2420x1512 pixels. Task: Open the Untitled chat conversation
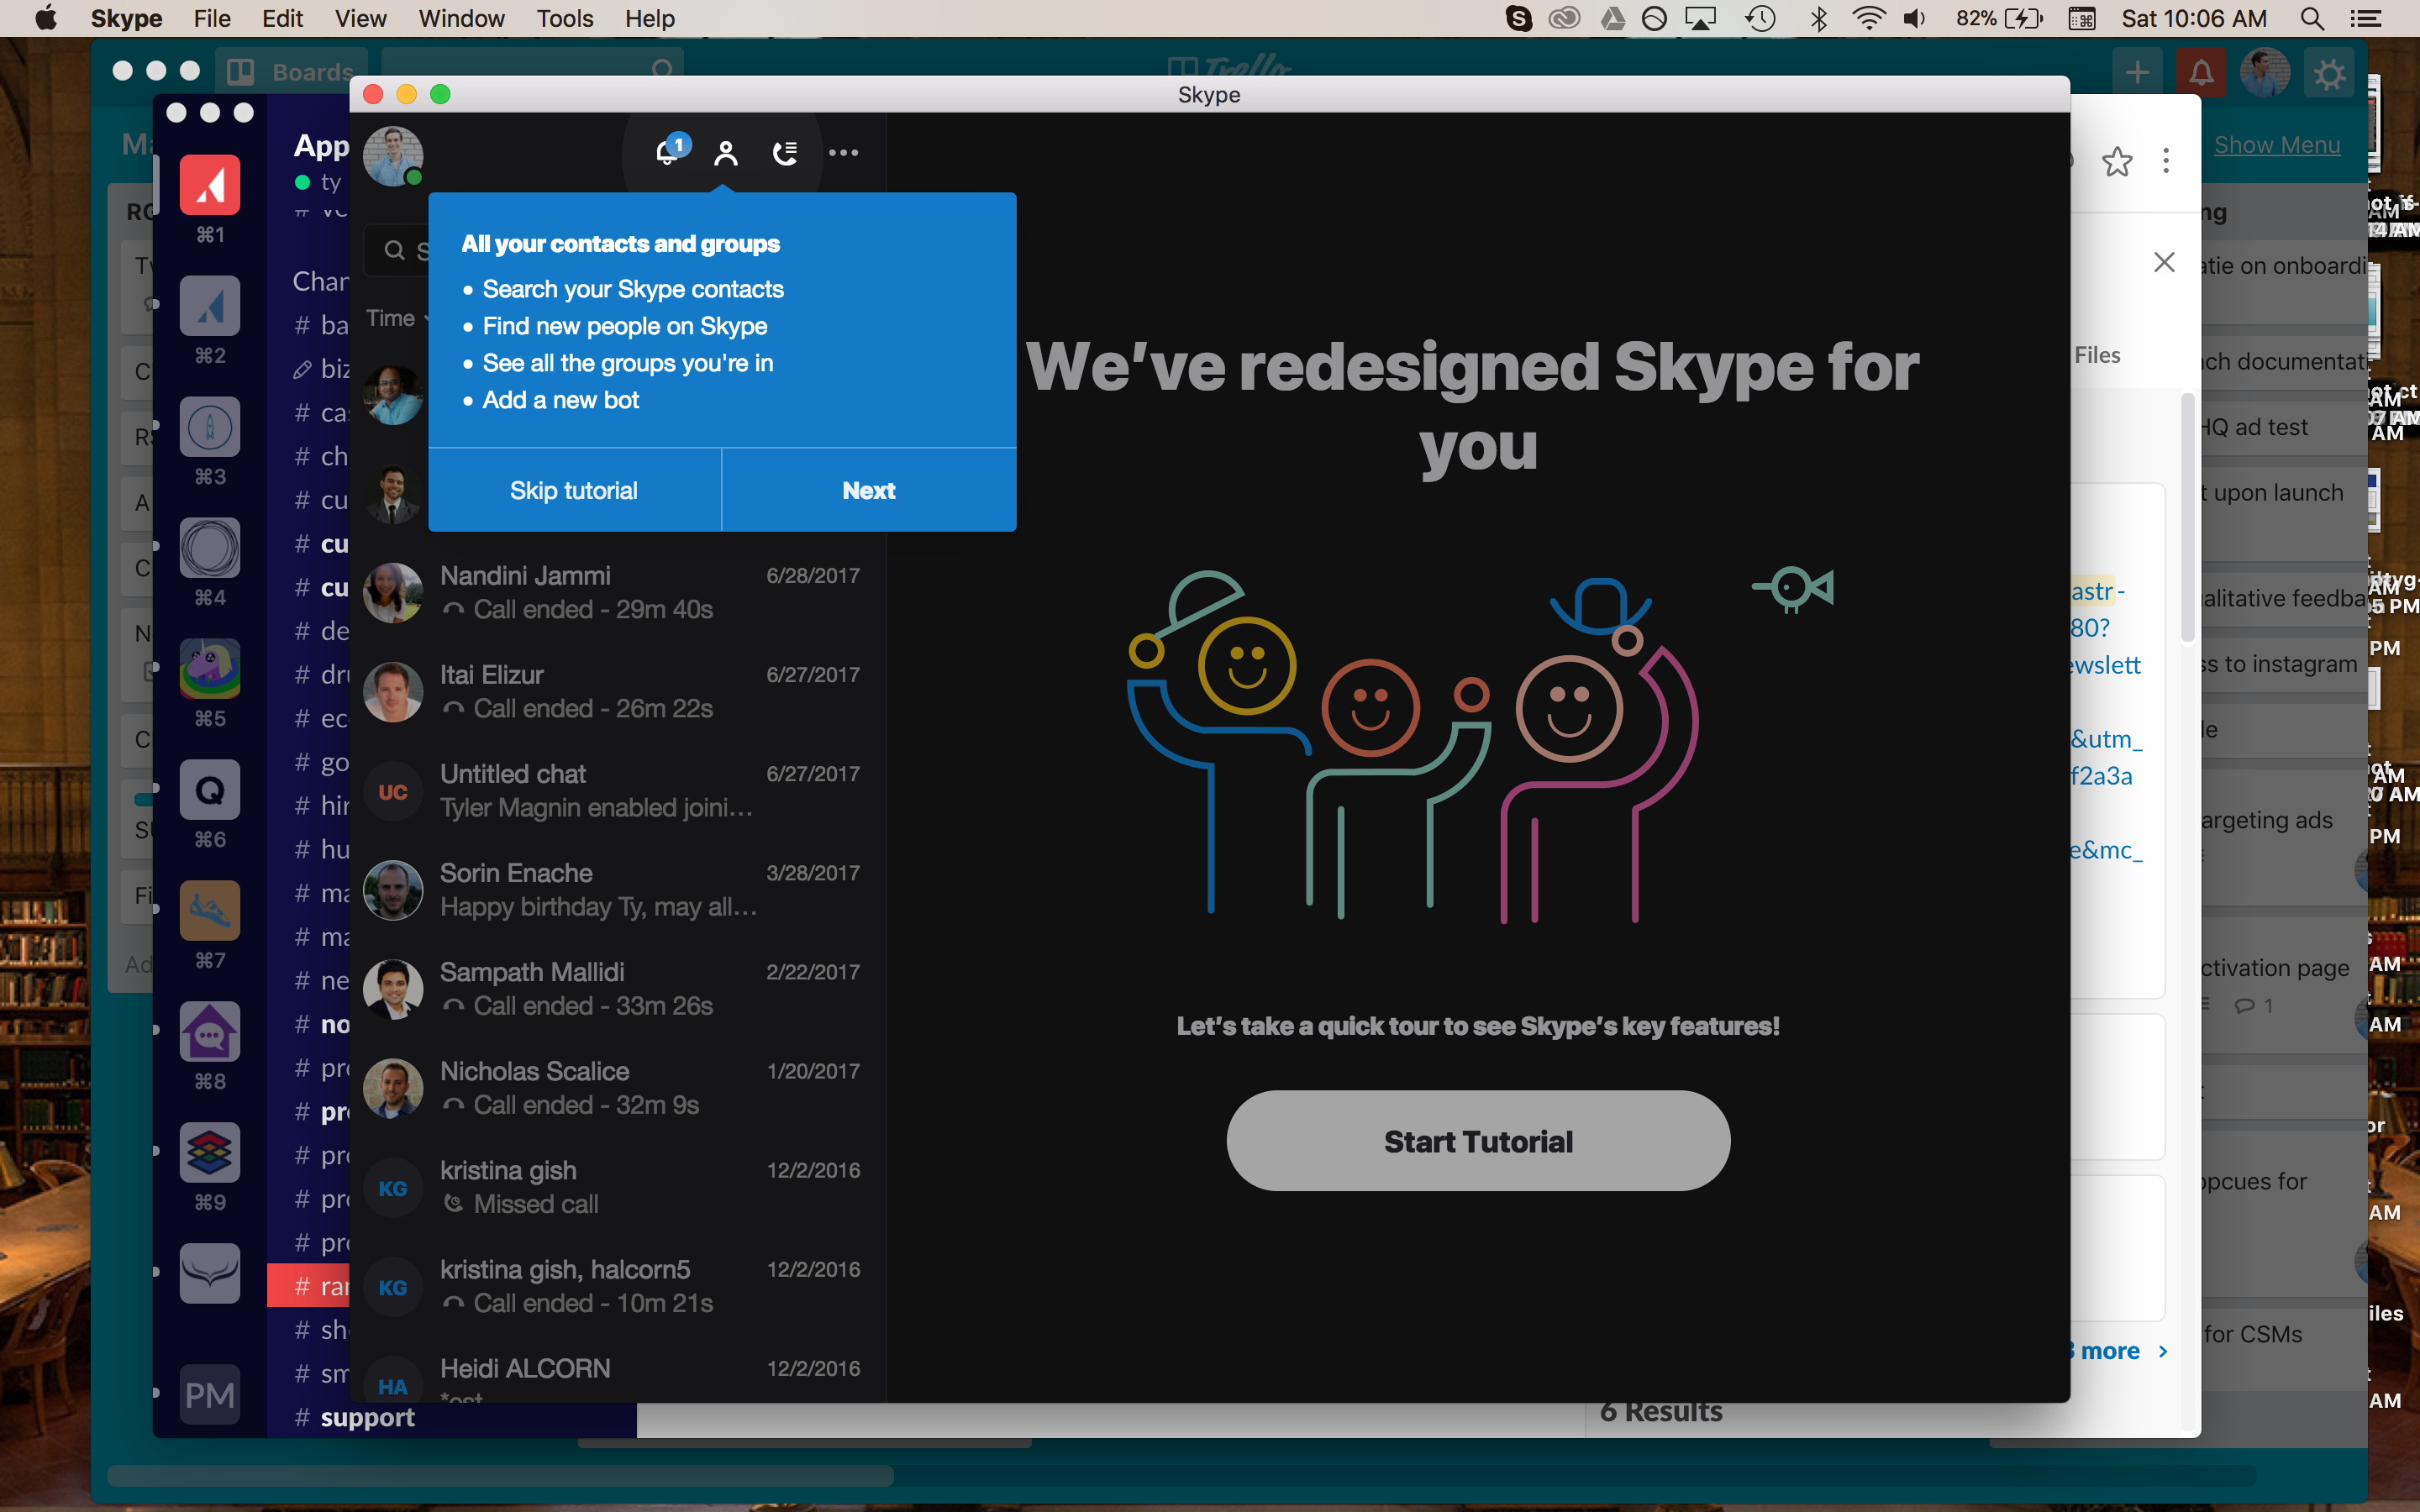point(618,790)
